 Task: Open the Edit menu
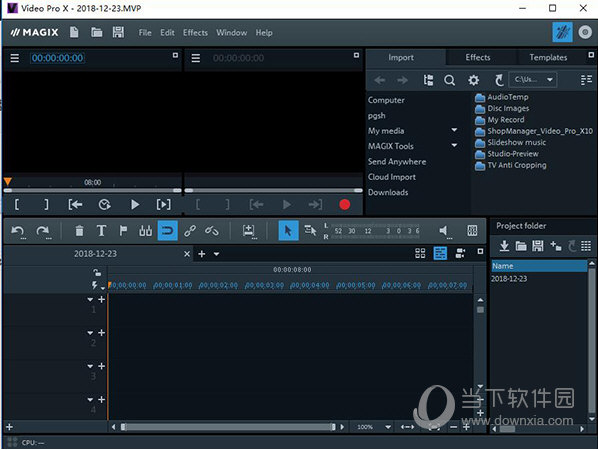tap(167, 33)
